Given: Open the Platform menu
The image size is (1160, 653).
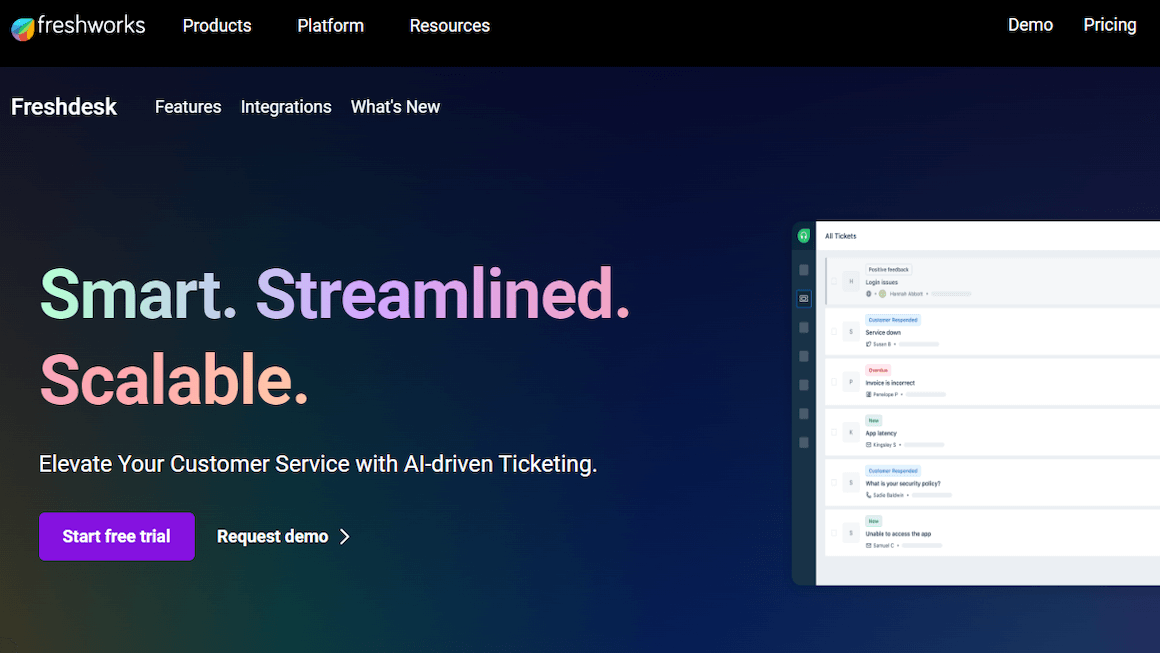Looking at the screenshot, I should coord(330,26).
